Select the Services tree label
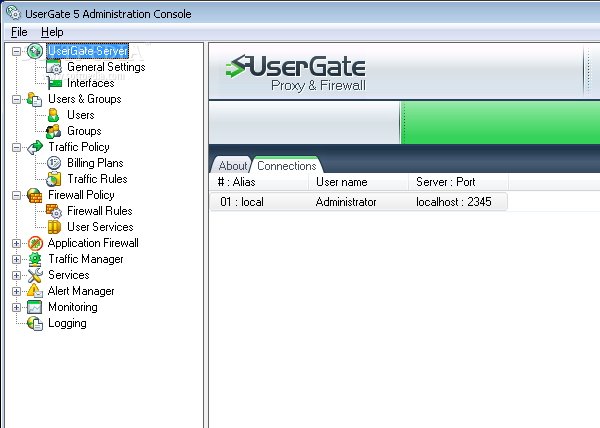This screenshot has height=428, width=600. click(x=68, y=275)
